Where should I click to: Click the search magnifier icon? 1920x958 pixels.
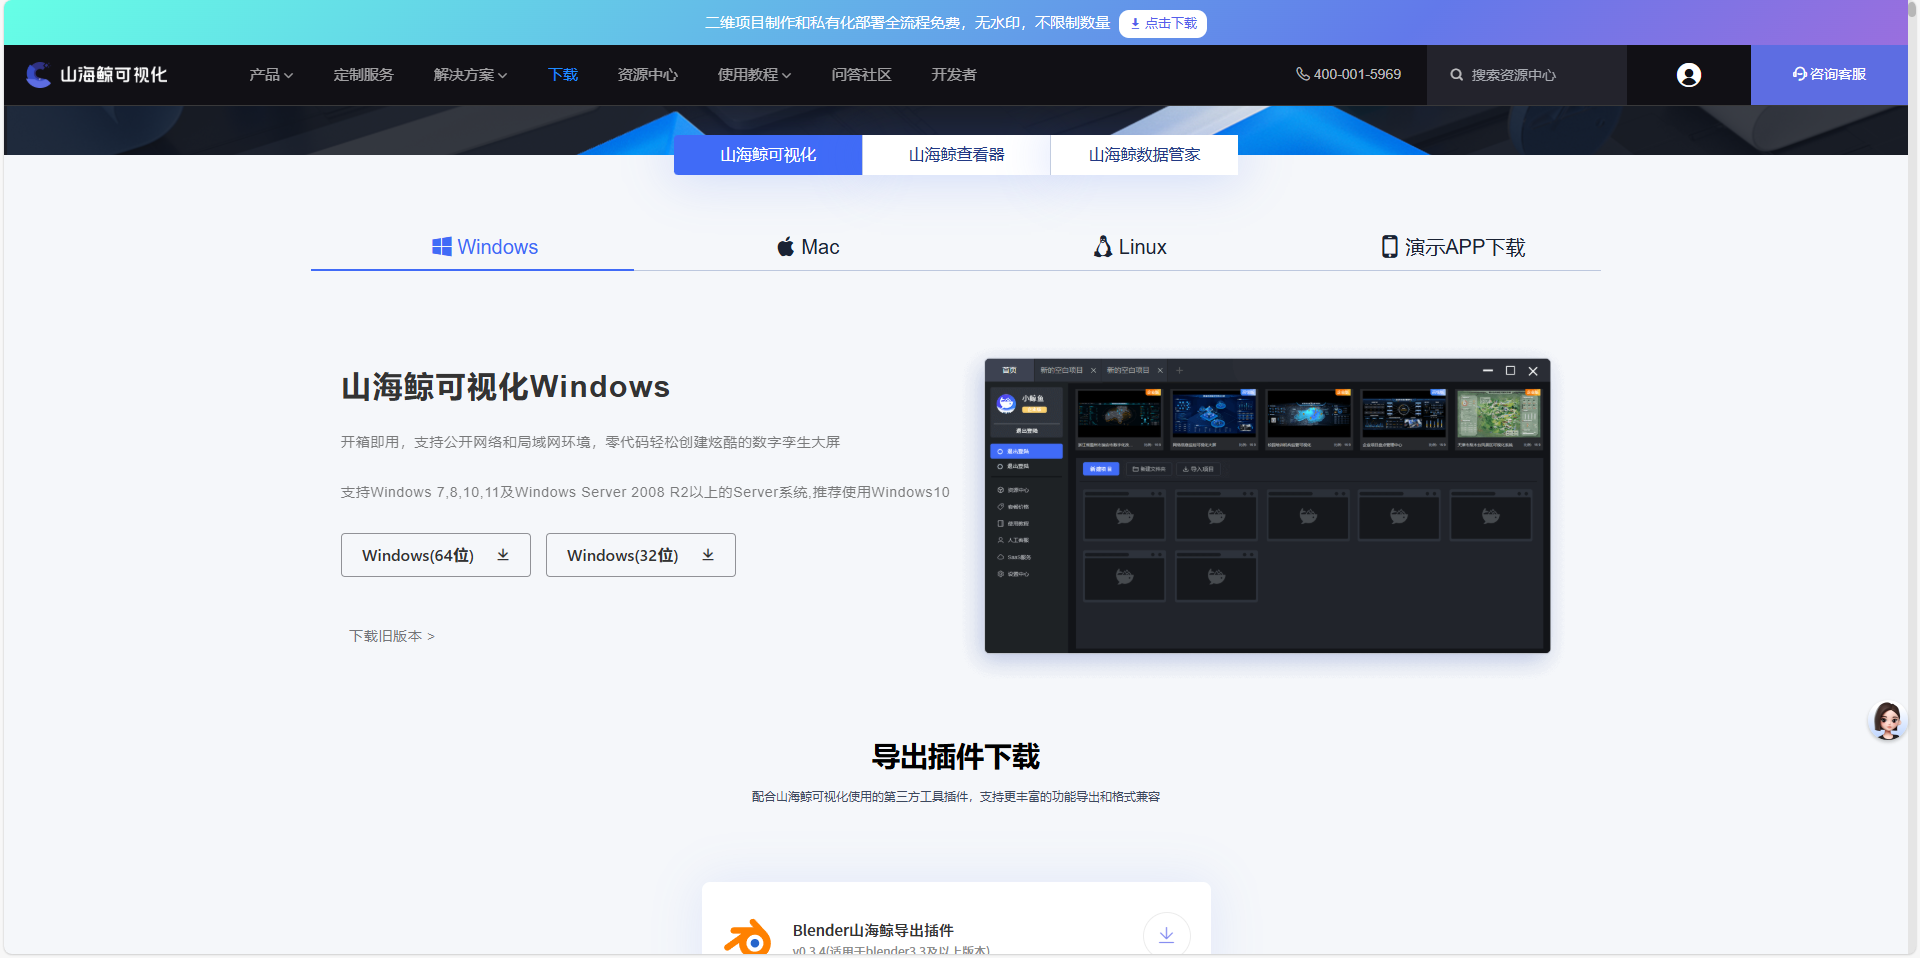pyautogui.click(x=1457, y=75)
